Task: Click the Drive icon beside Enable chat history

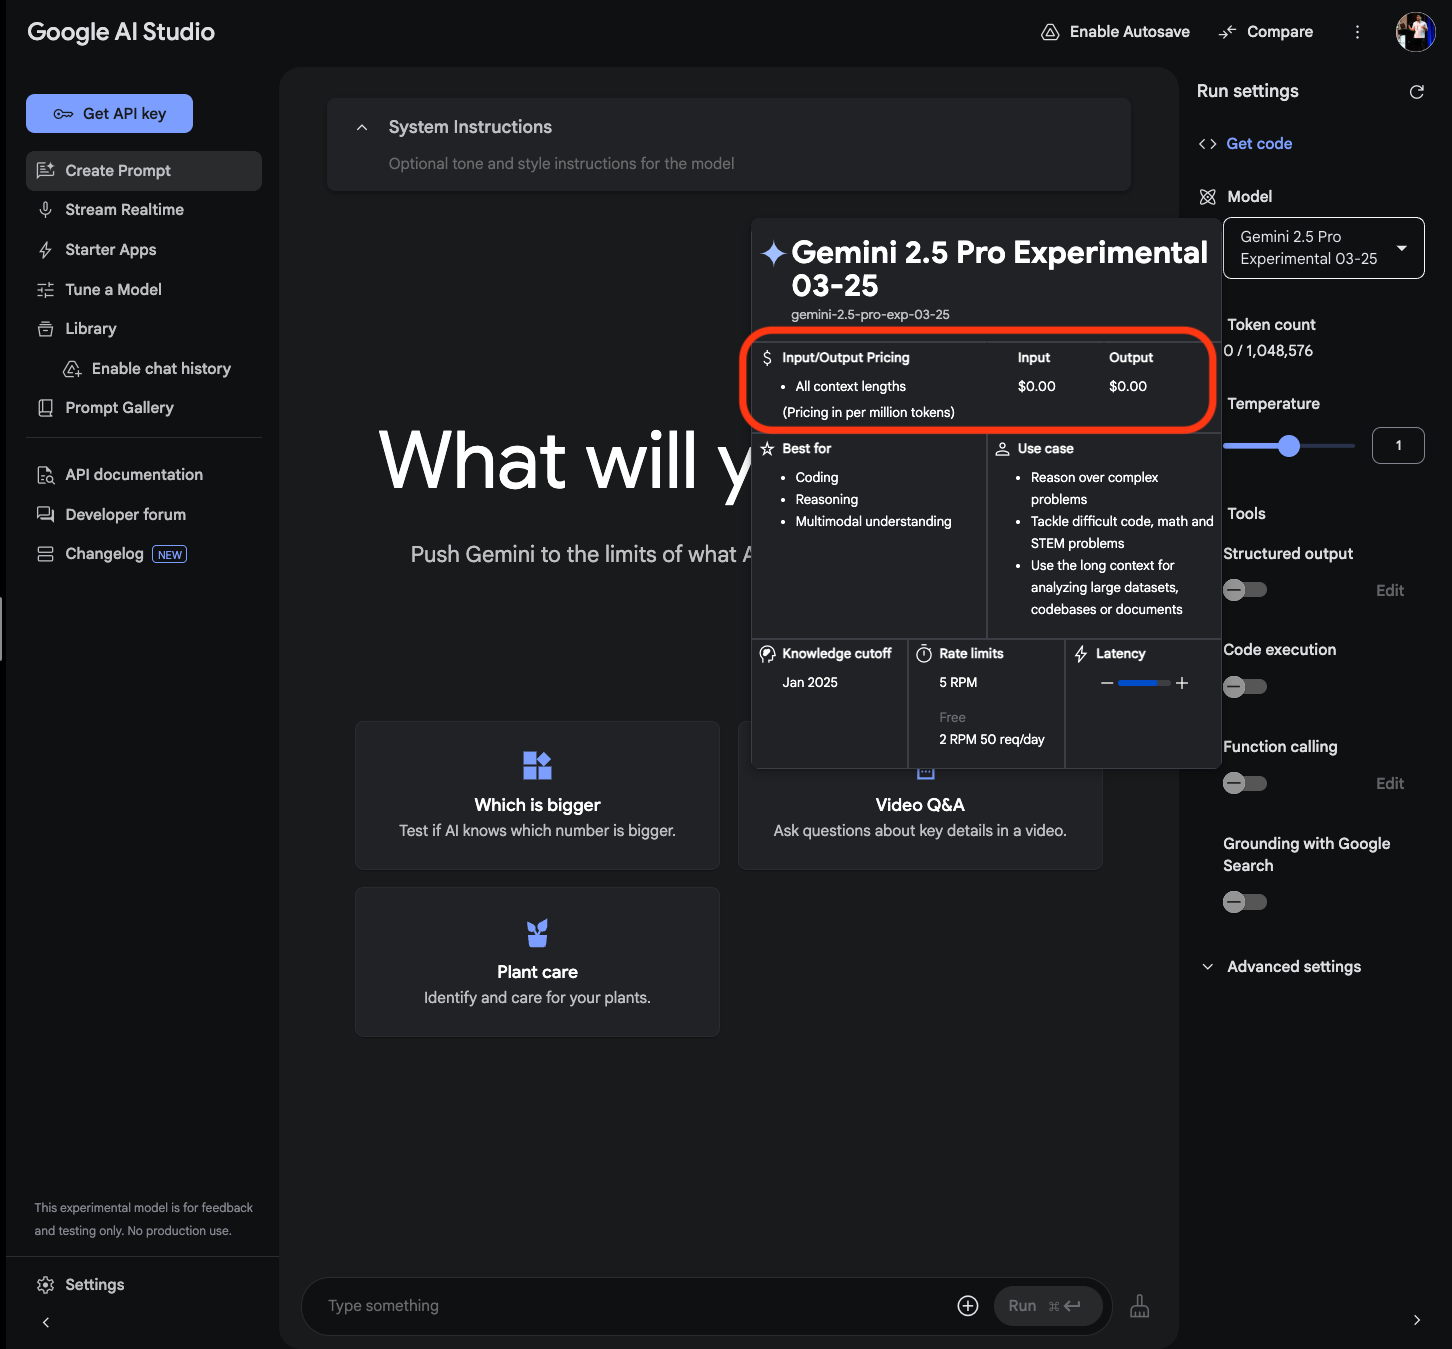Action: pos(72,369)
